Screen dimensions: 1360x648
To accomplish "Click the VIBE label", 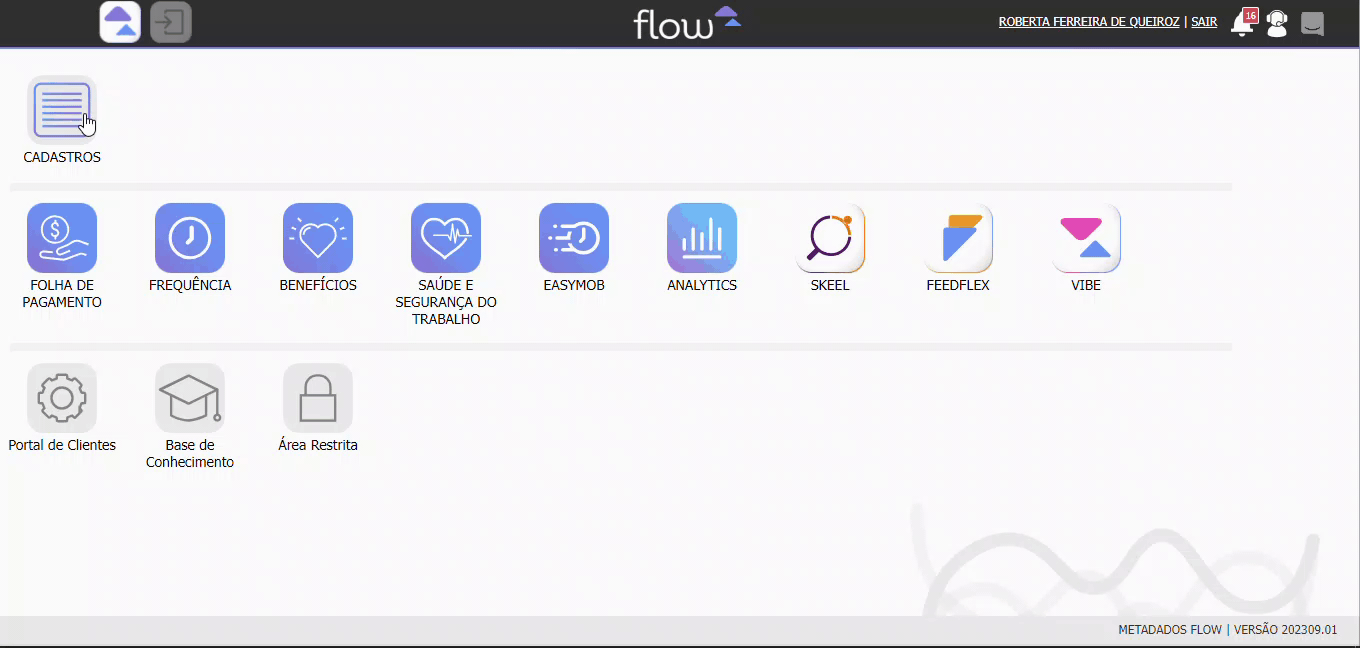I will tap(1086, 285).
